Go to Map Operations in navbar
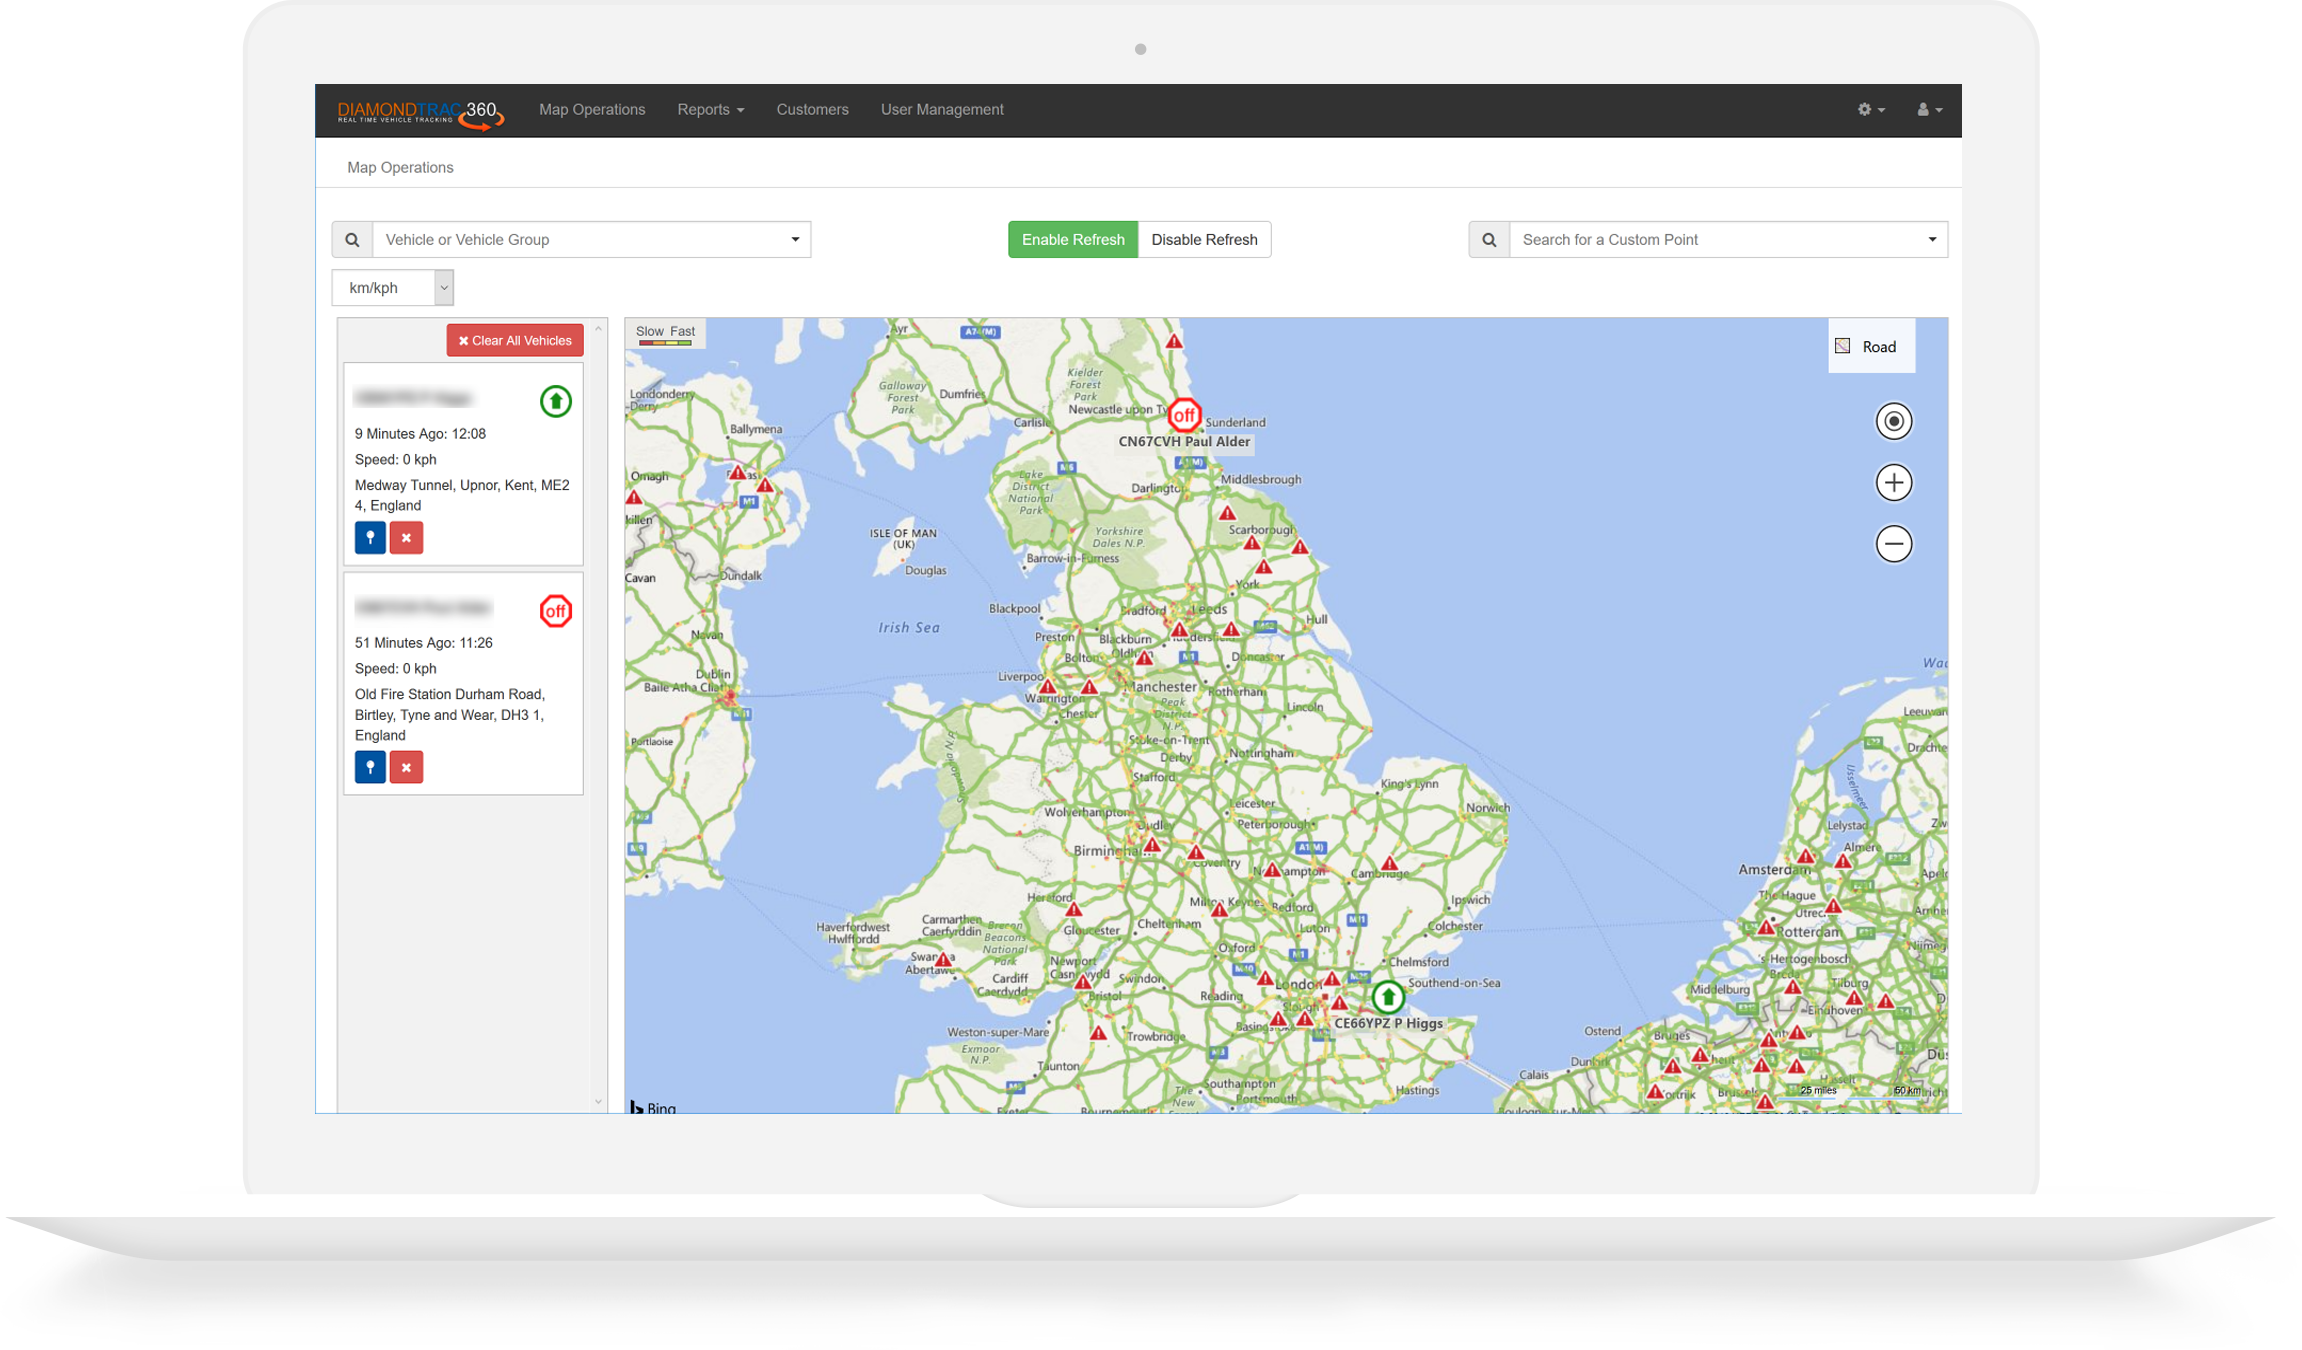Image resolution: width=2302 pixels, height=1350 pixels. [592, 110]
